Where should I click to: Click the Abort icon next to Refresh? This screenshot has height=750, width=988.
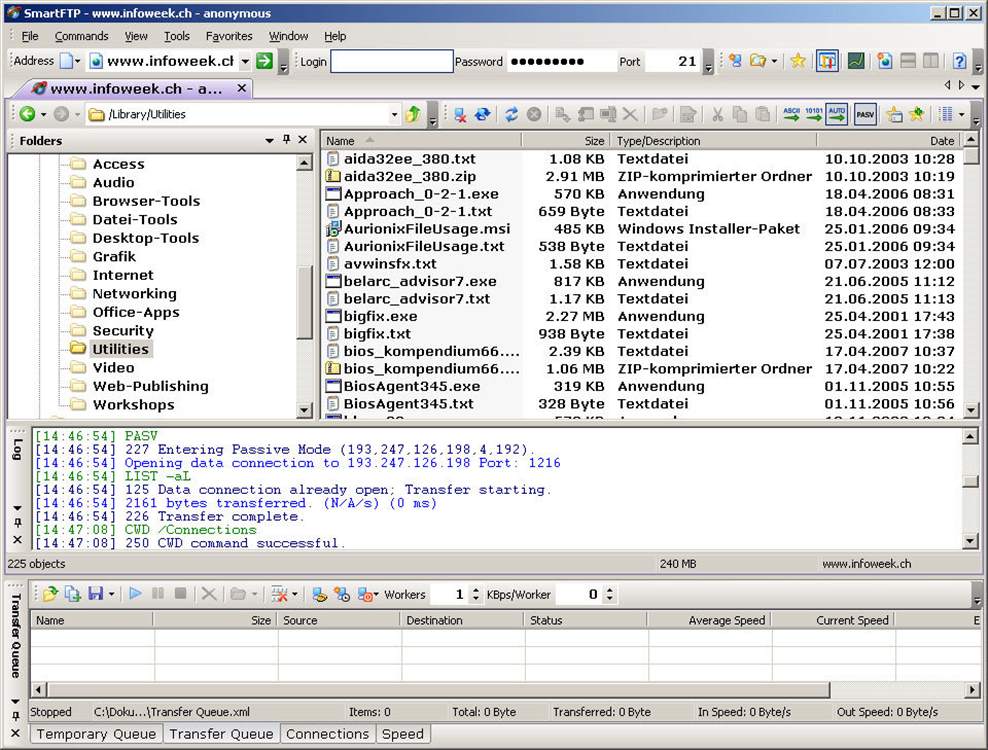[x=534, y=114]
